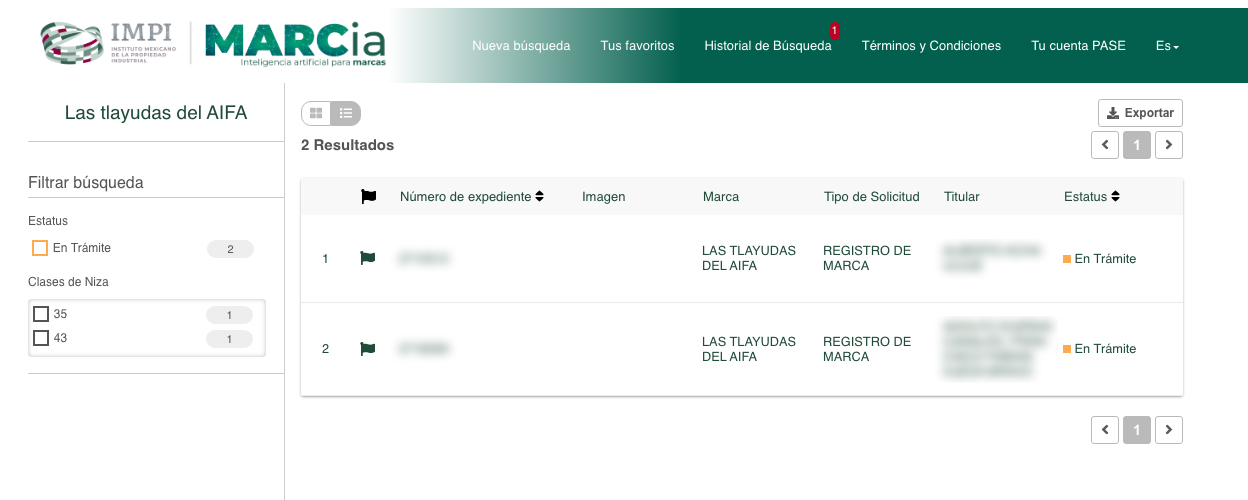The height and width of the screenshot is (500, 1248).
Task: Check the En Trámite status filter
Action: pos(40,248)
